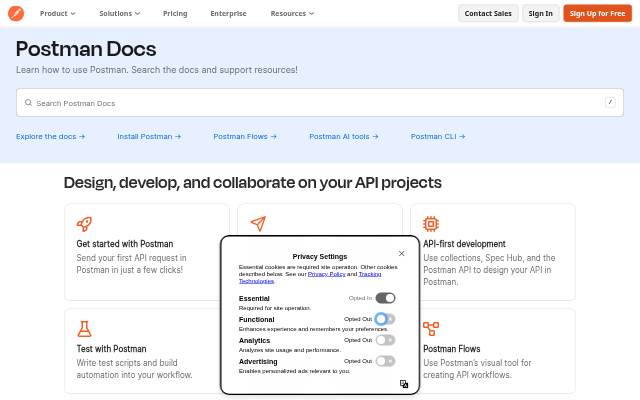Viewport: 640px width, 400px height.
Task: Click the Postman Flows diagram icon
Action: tap(431, 329)
